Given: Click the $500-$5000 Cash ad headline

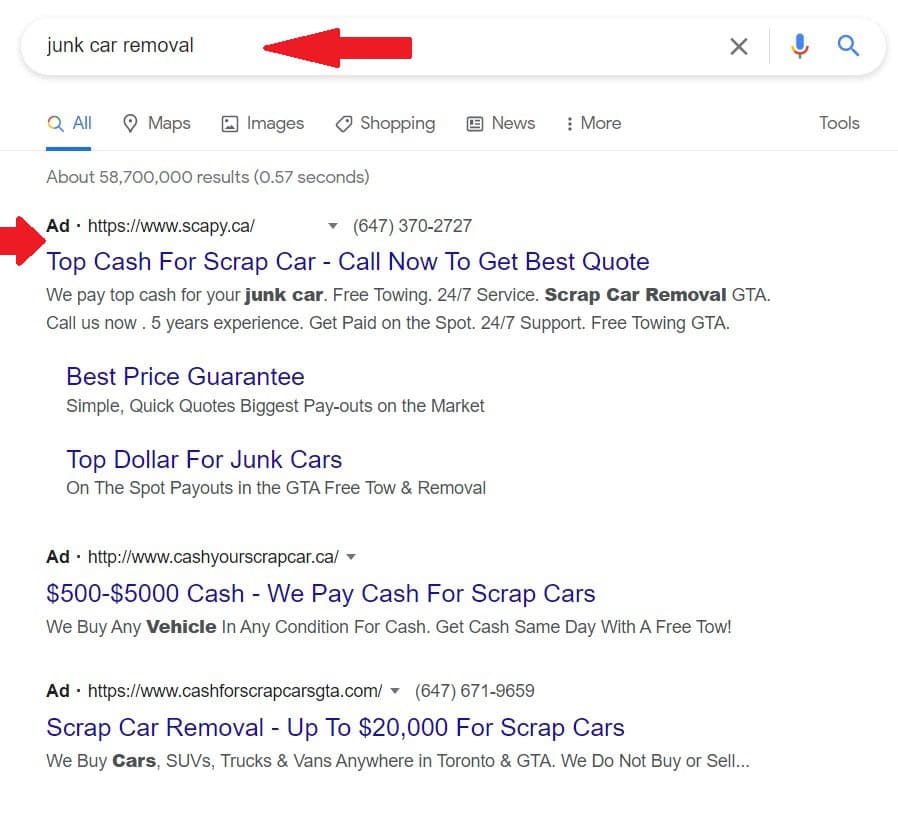Looking at the screenshot, I should [321, 594].
